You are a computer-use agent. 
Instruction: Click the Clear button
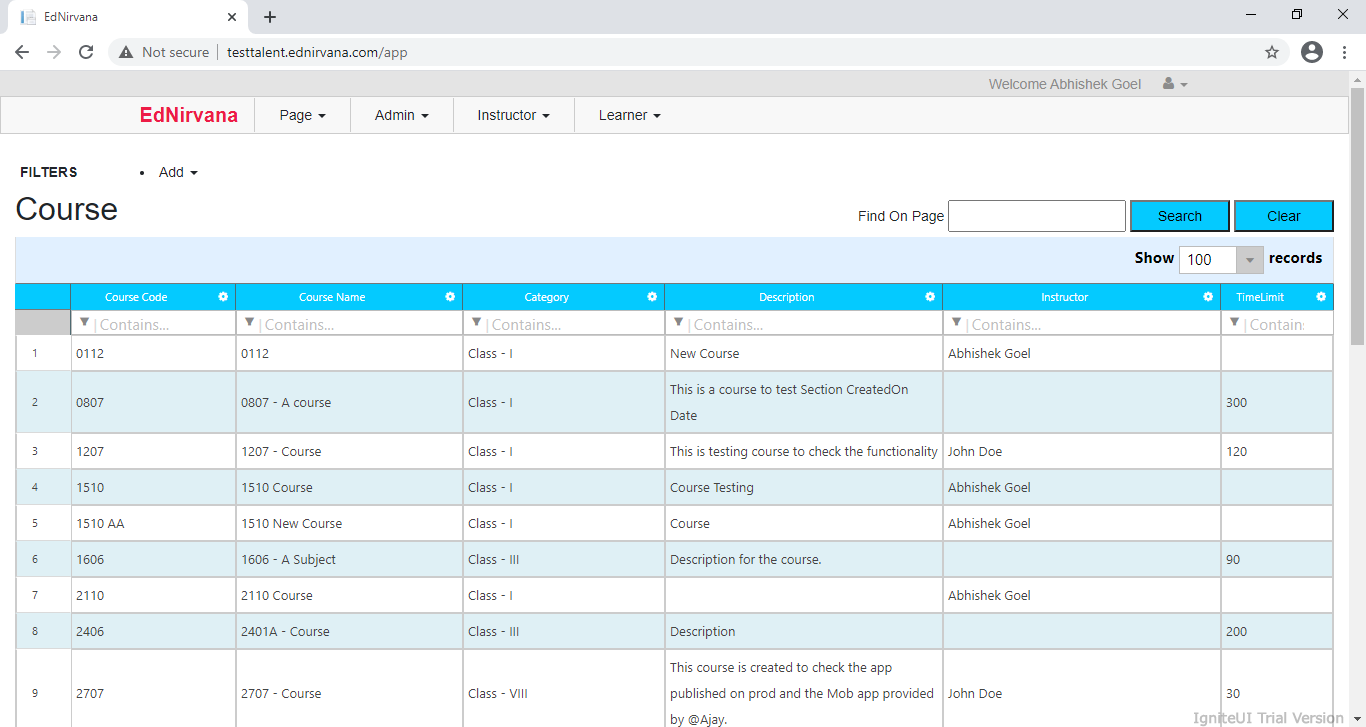pos(1283,216)
